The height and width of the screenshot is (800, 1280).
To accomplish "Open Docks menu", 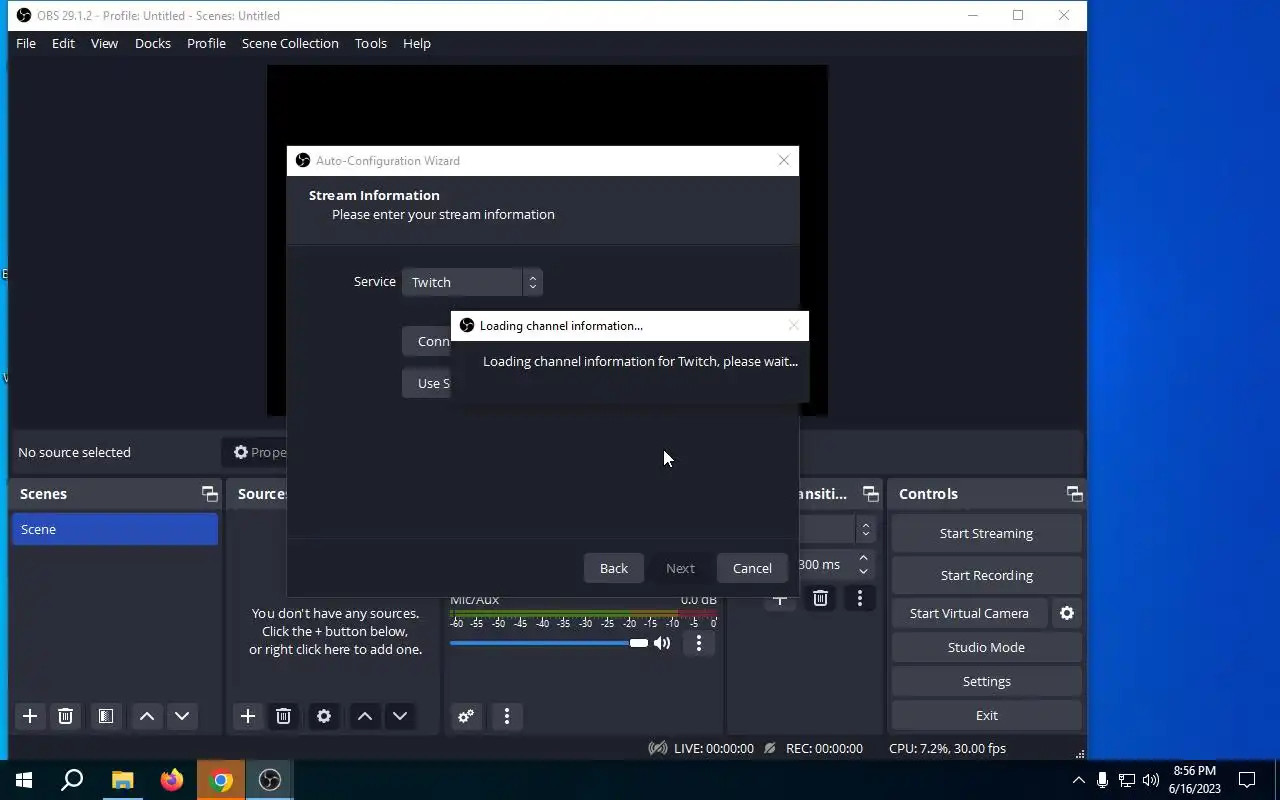I will (153, 43).
